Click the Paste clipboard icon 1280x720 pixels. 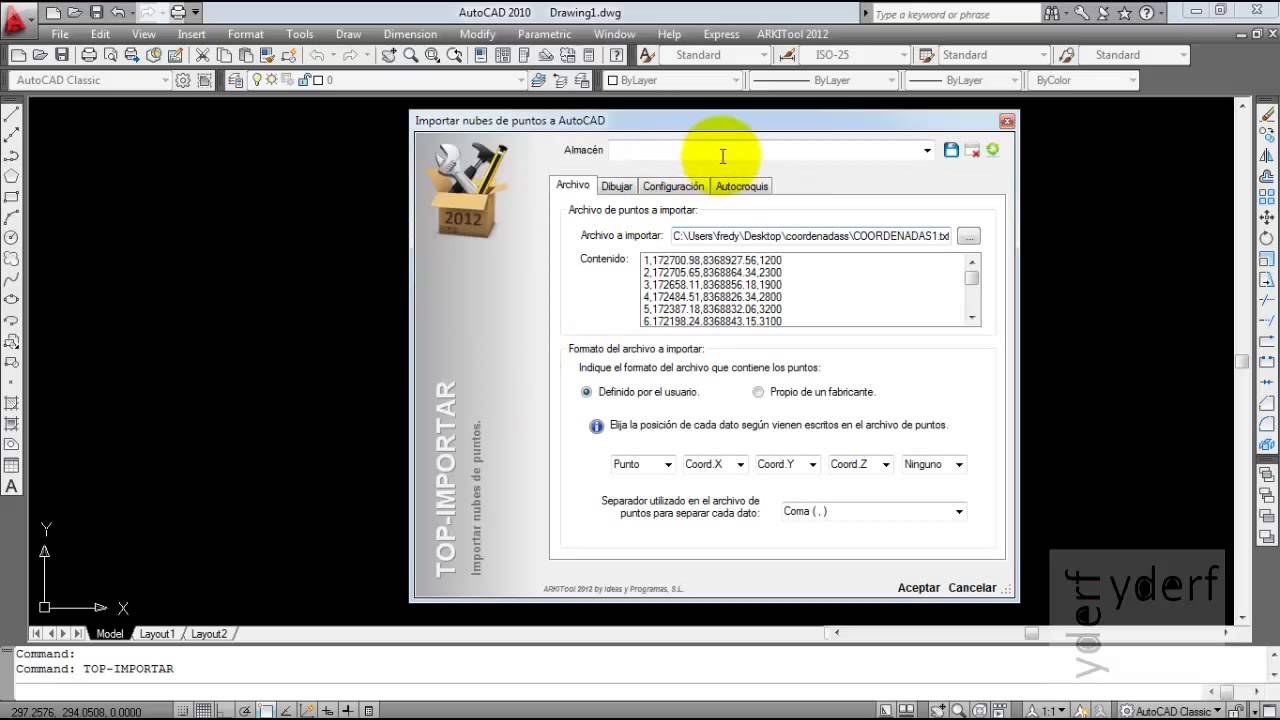tap(247, 55)
